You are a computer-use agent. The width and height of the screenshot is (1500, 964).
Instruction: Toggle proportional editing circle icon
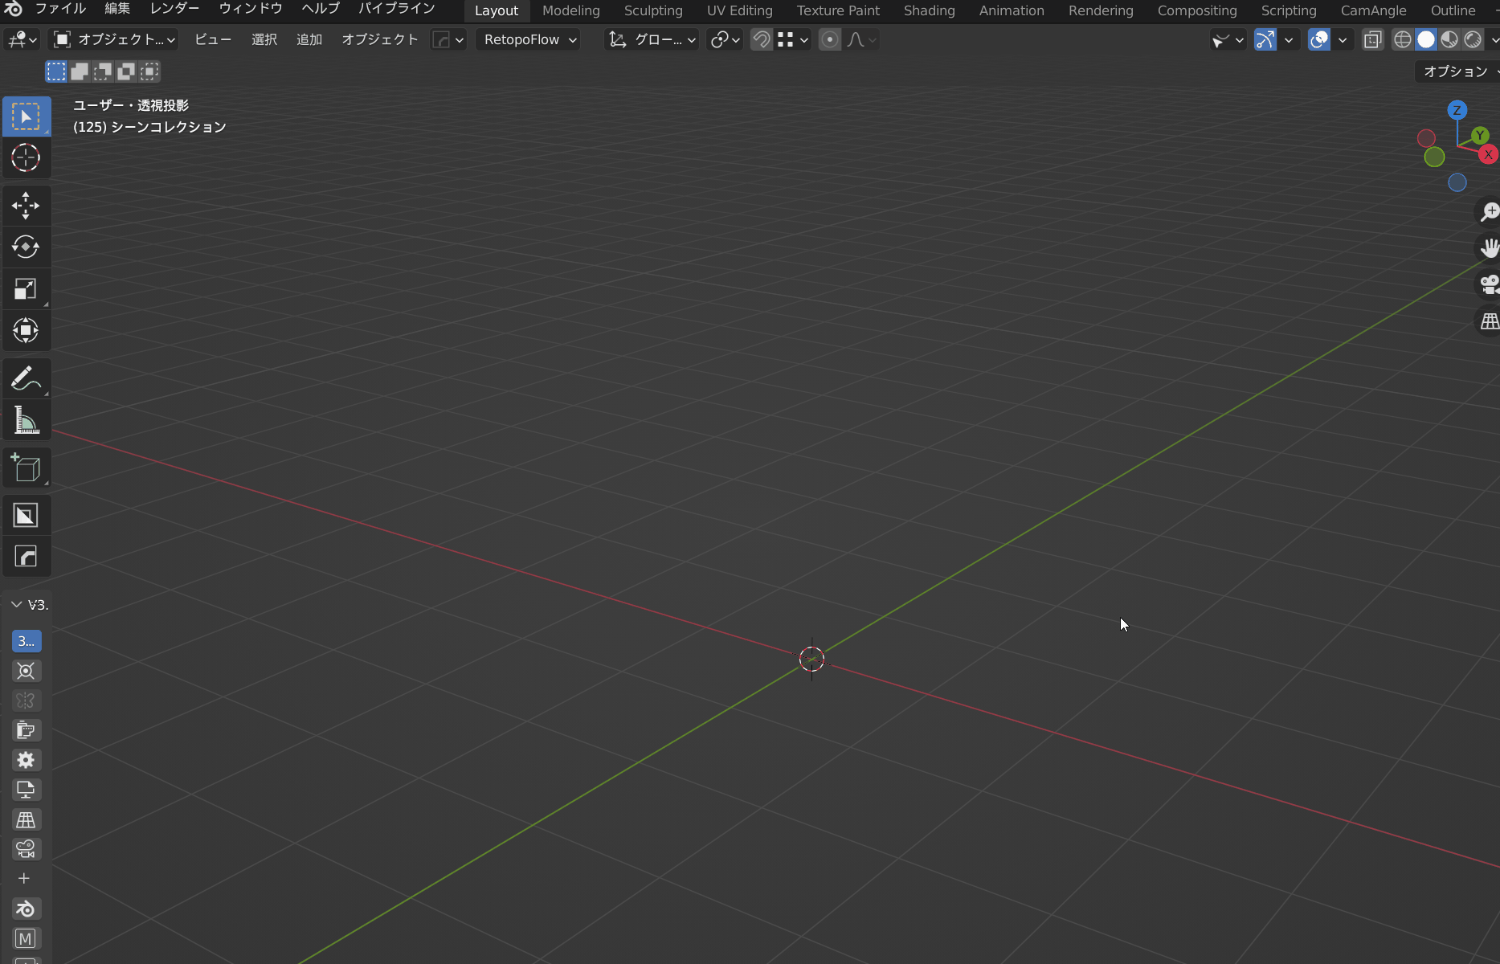coord(830,40)
